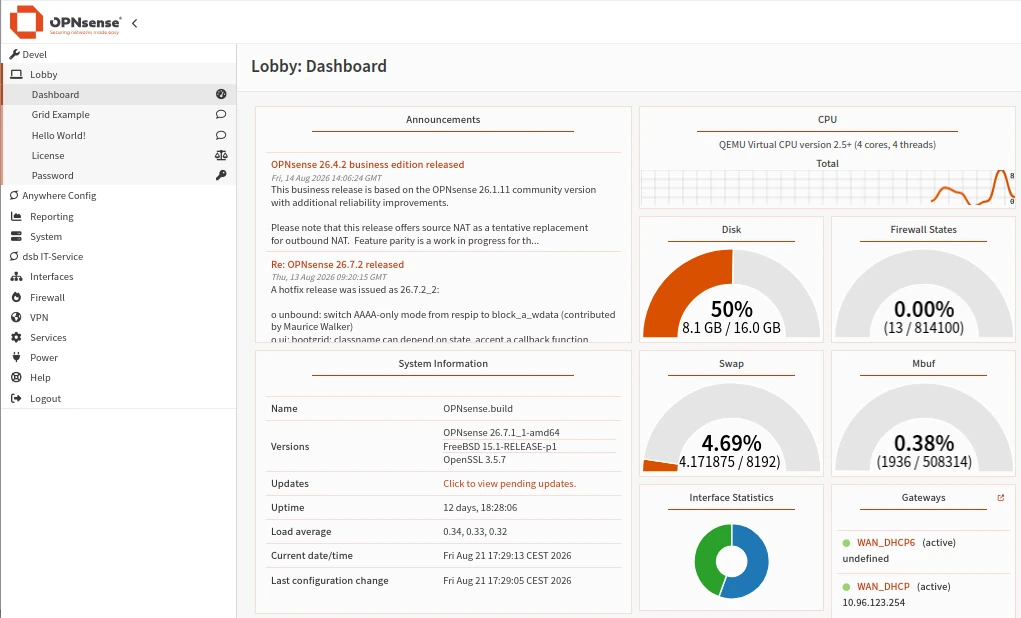Click the Services gear icon
Screen dimensions: 1021x618
tap(16, 337)
